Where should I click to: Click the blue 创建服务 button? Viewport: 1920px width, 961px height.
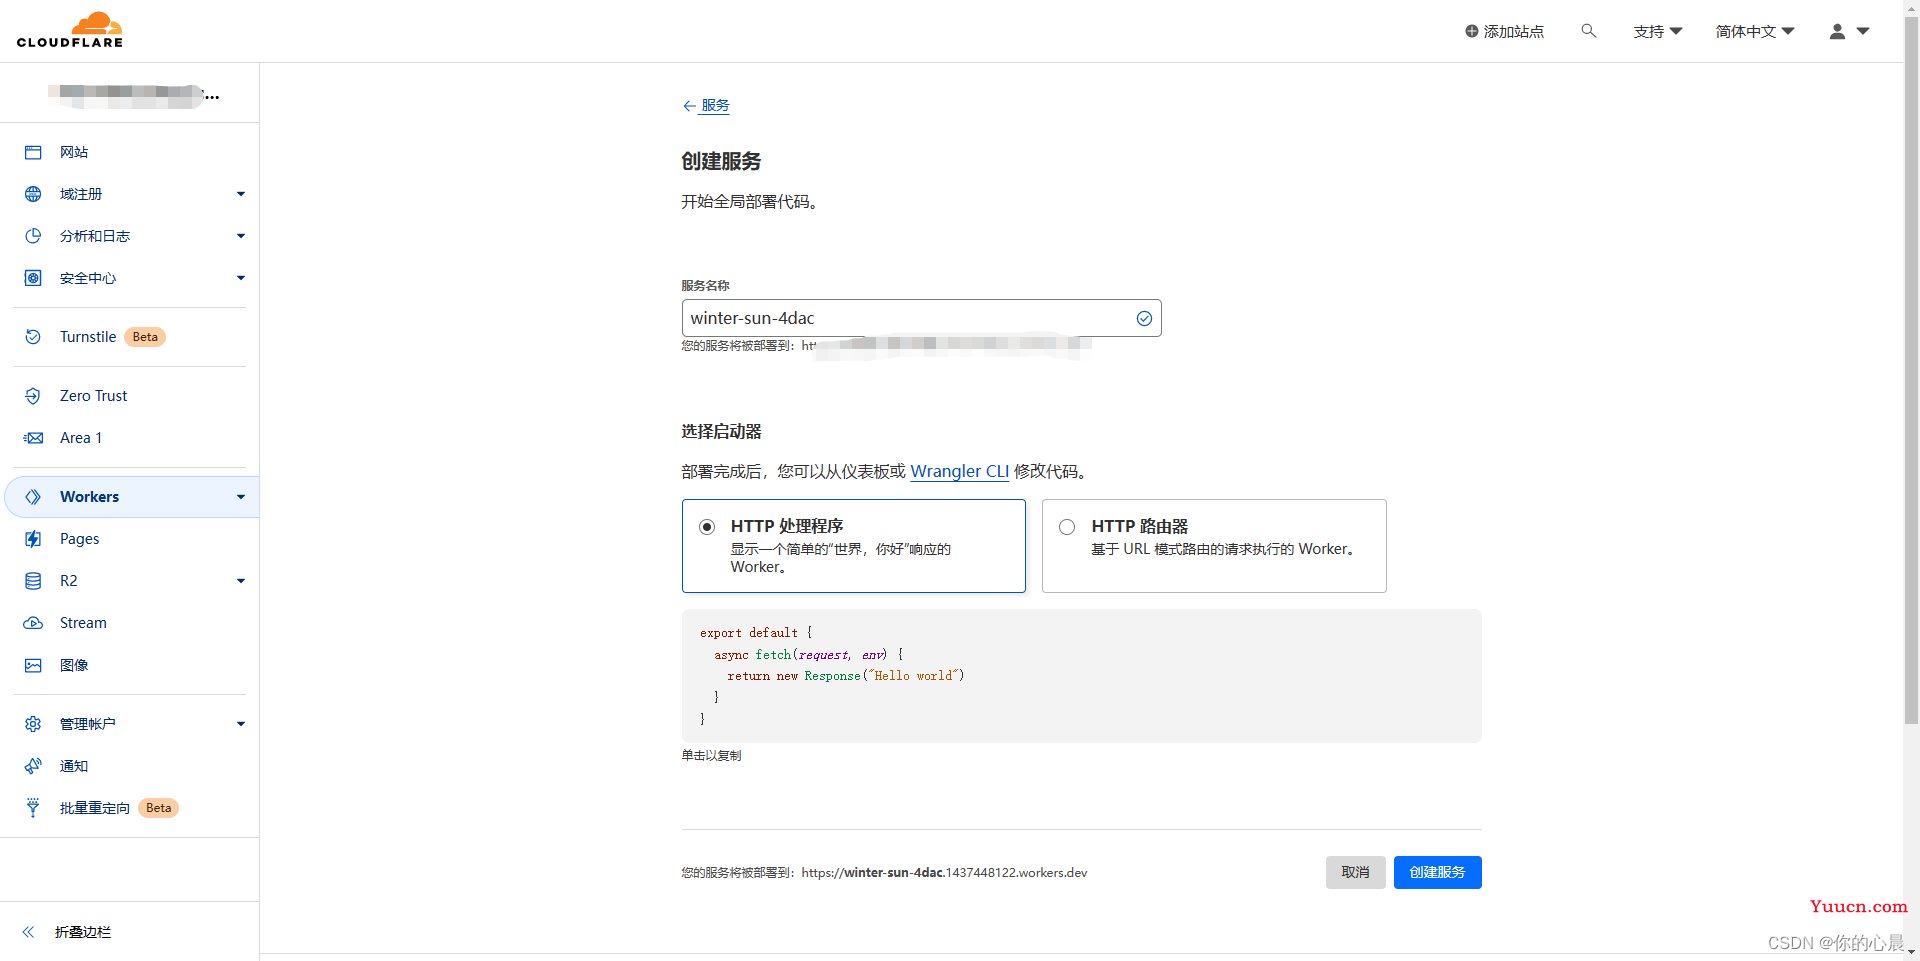coord(1437,872)
